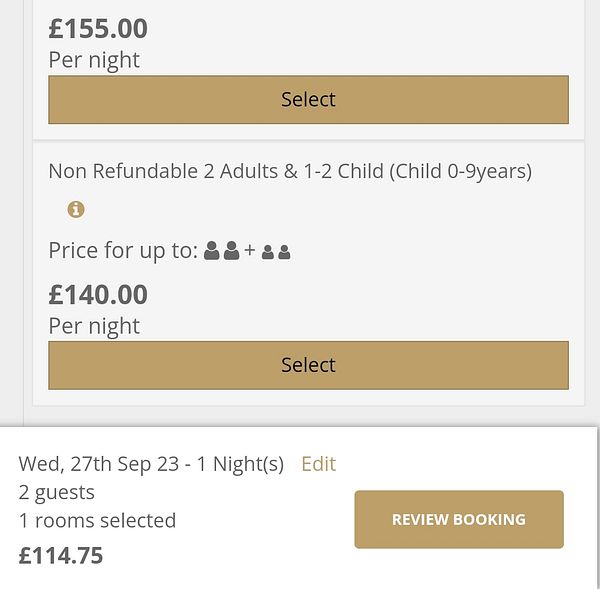Click the £155.00 price text
This screenshot has width=600, height=589.
98,29
